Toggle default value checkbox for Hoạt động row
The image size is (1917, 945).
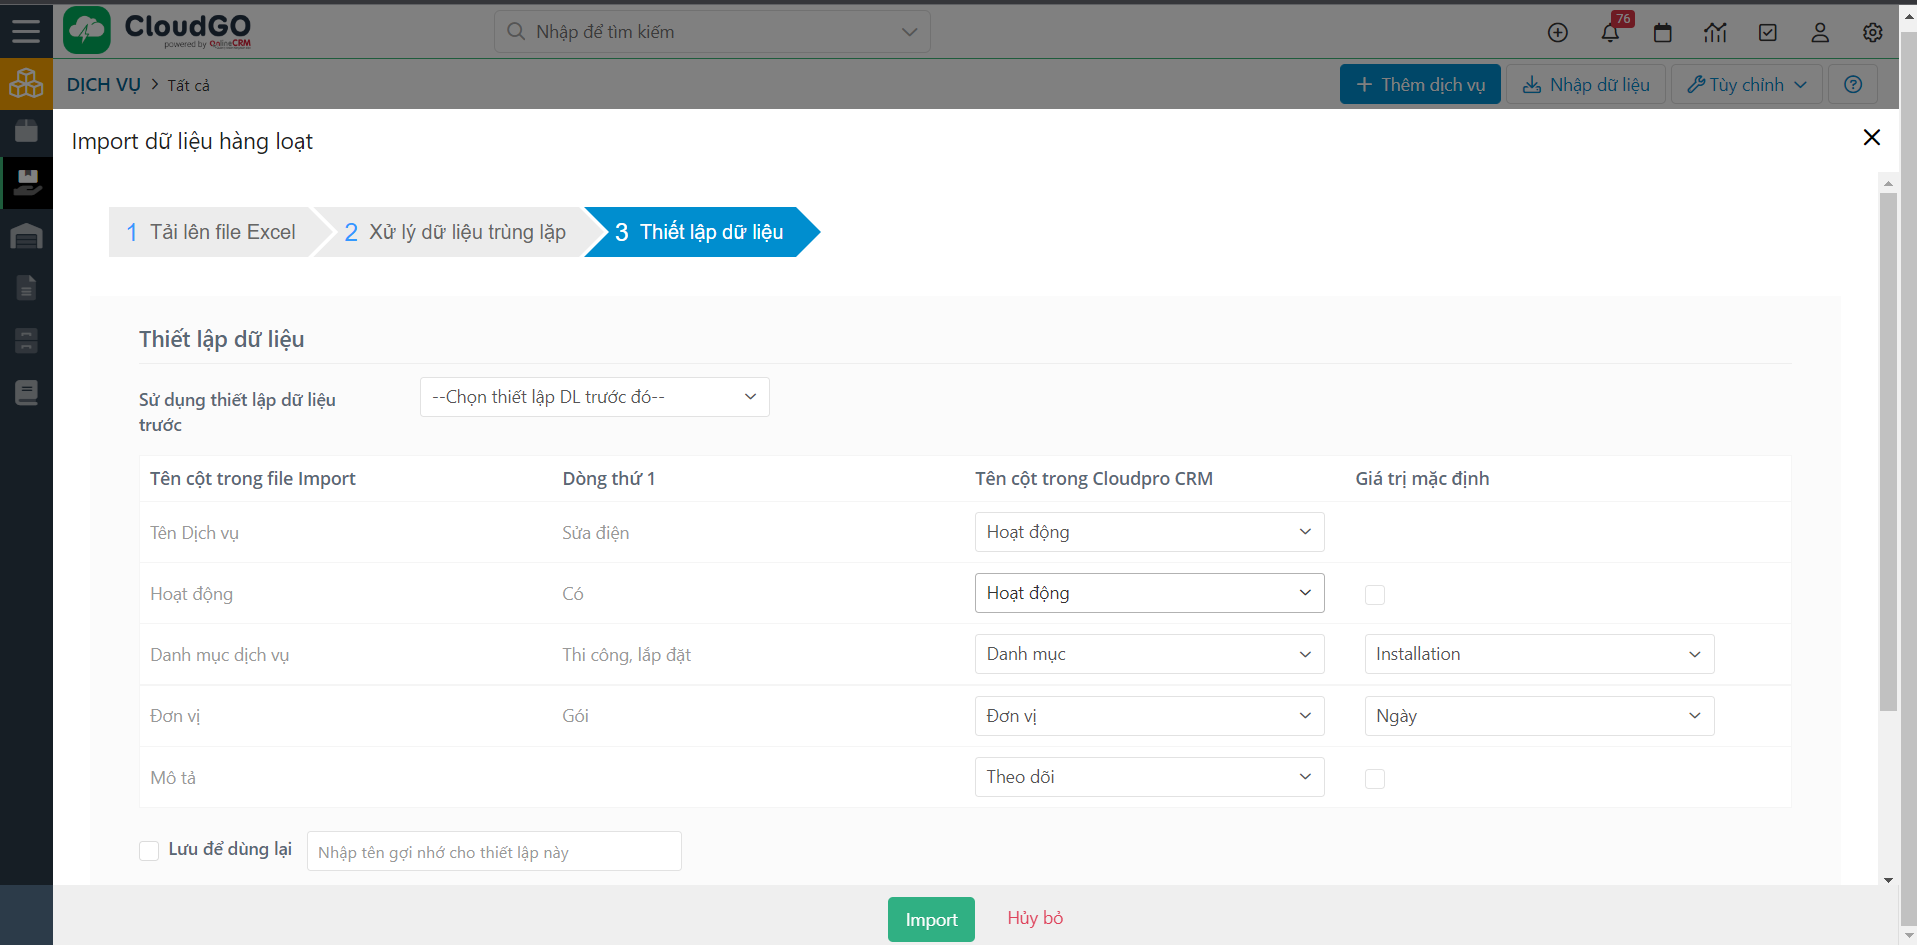1375,595
